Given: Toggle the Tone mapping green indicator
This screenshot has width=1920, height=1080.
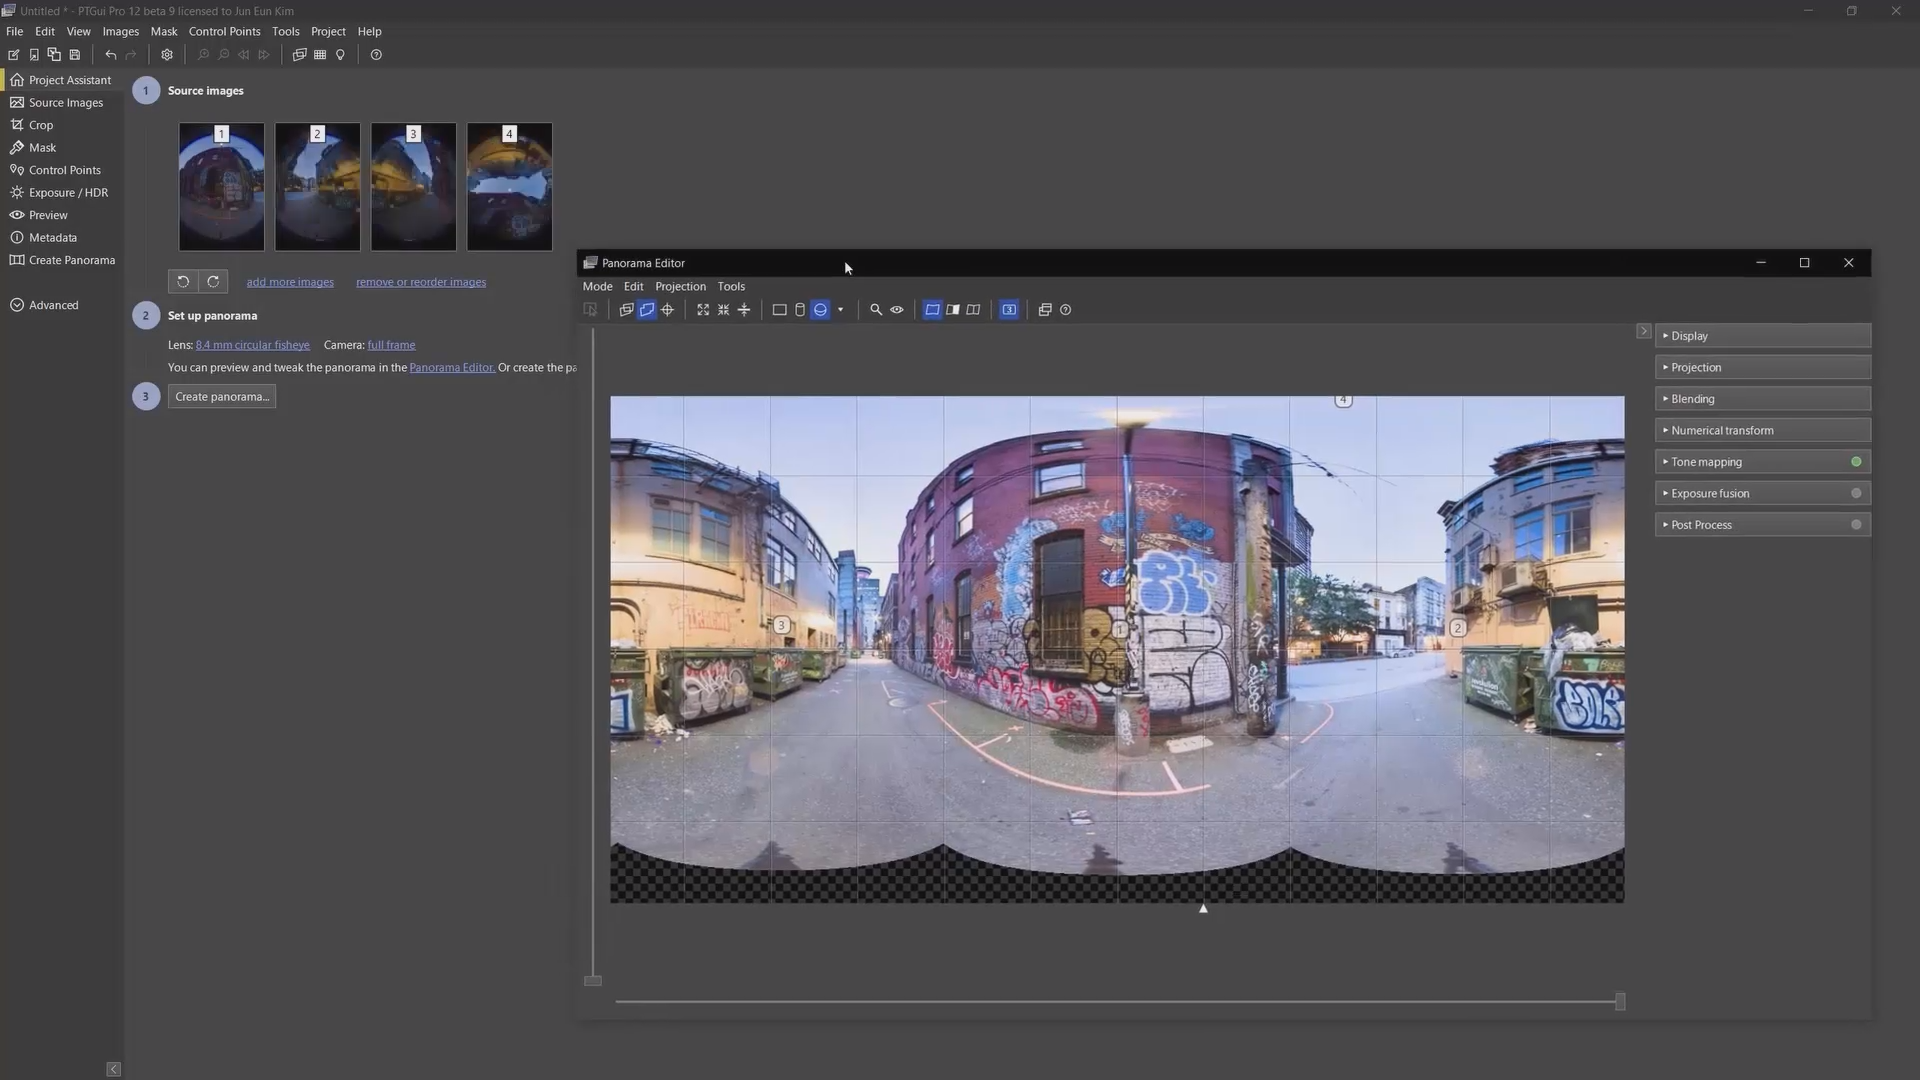Looking at the screenshot, I should click(1856, 462).
